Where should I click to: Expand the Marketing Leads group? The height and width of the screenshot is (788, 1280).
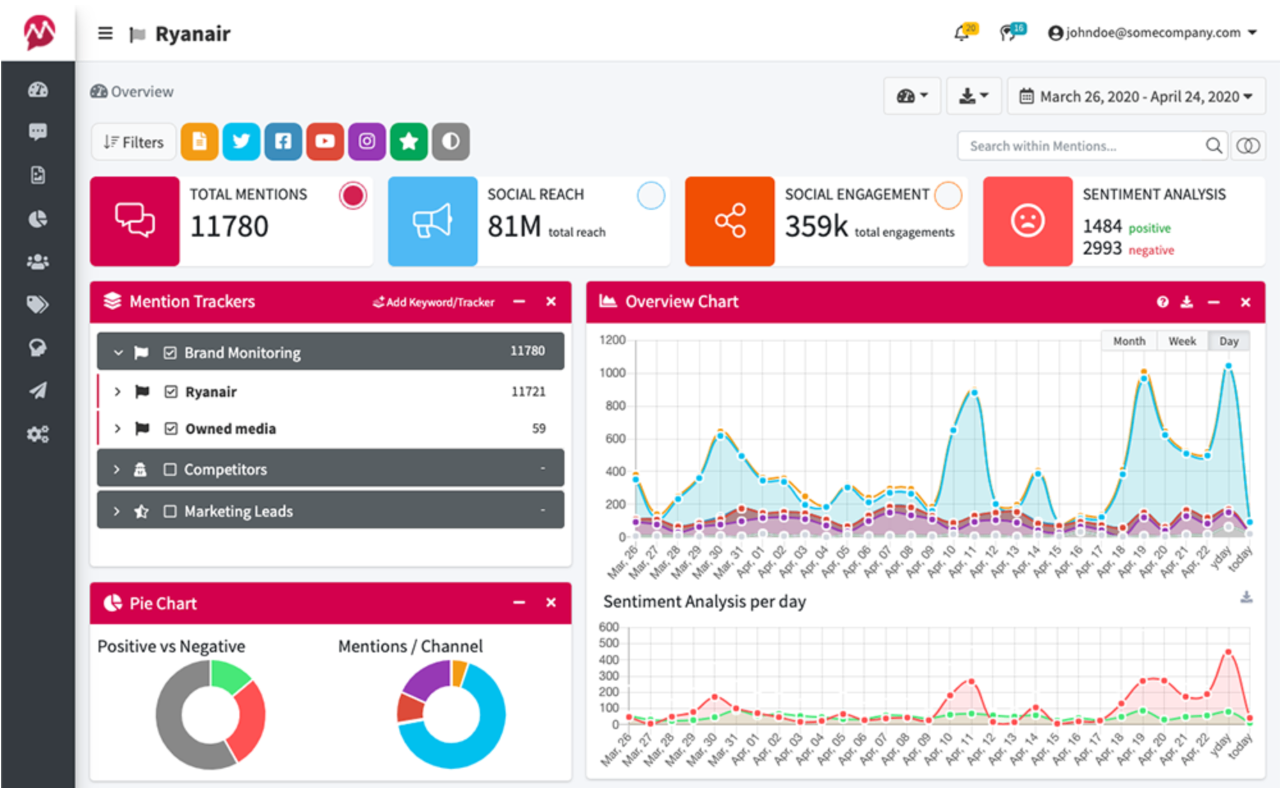click(x=117, y=512)
